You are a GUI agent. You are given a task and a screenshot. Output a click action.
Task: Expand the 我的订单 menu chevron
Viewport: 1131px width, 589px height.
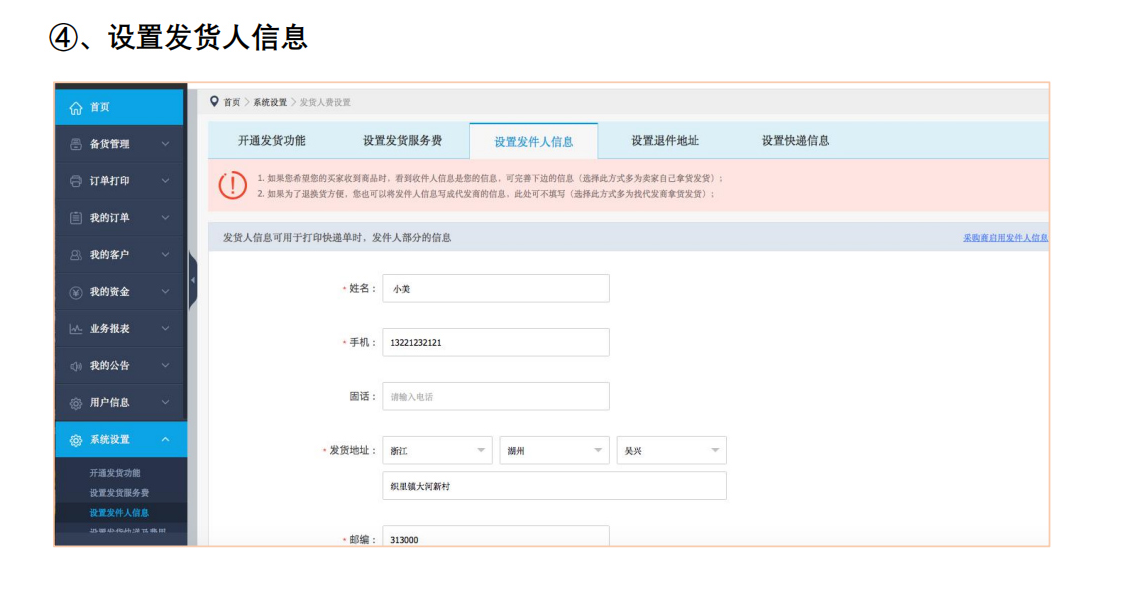165,218
